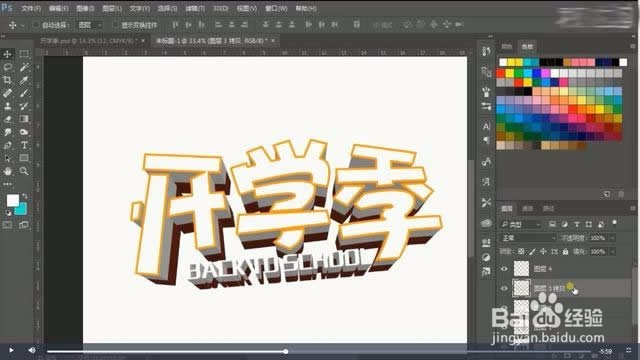Enable Show Transform Controls checkbox
Screen dimensions: 640x360
point(115,25)
